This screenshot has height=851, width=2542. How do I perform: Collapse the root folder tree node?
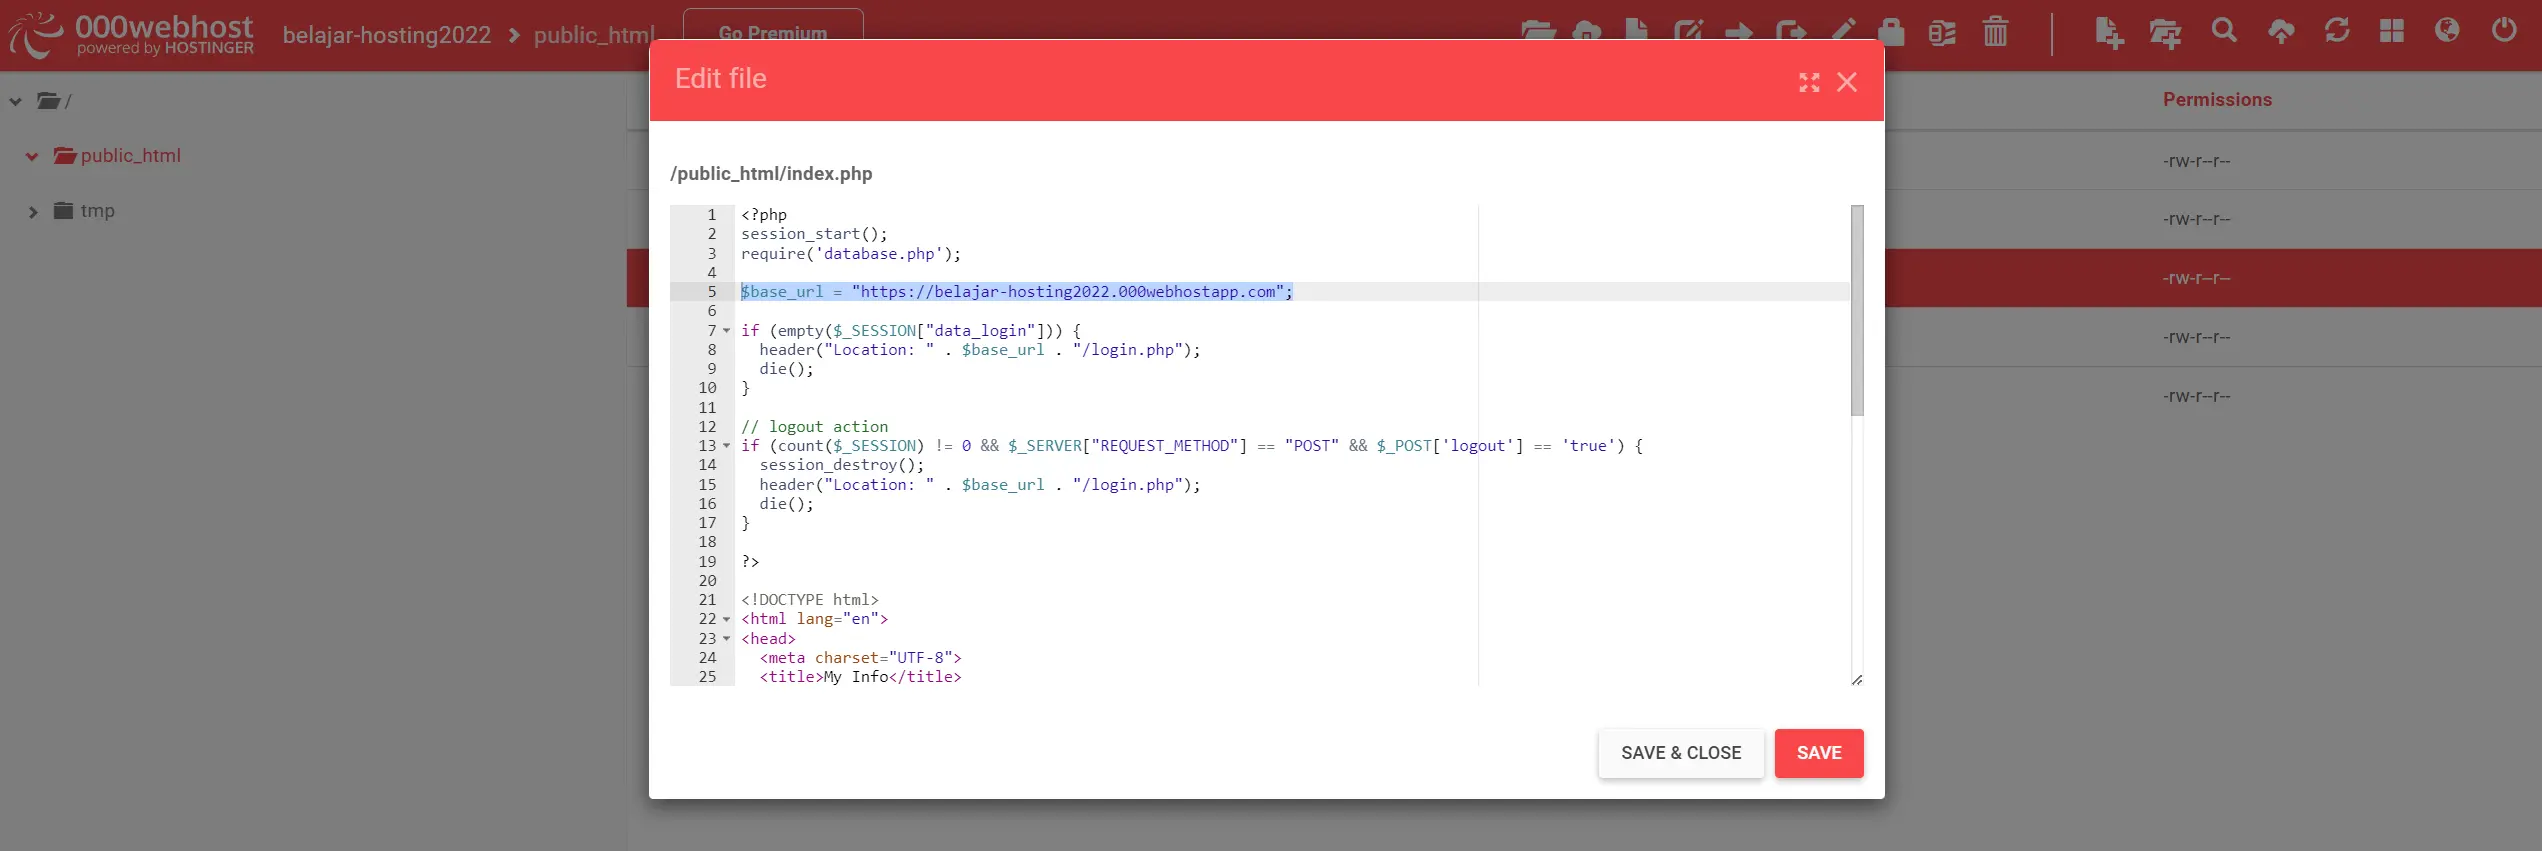pos(15,101)
